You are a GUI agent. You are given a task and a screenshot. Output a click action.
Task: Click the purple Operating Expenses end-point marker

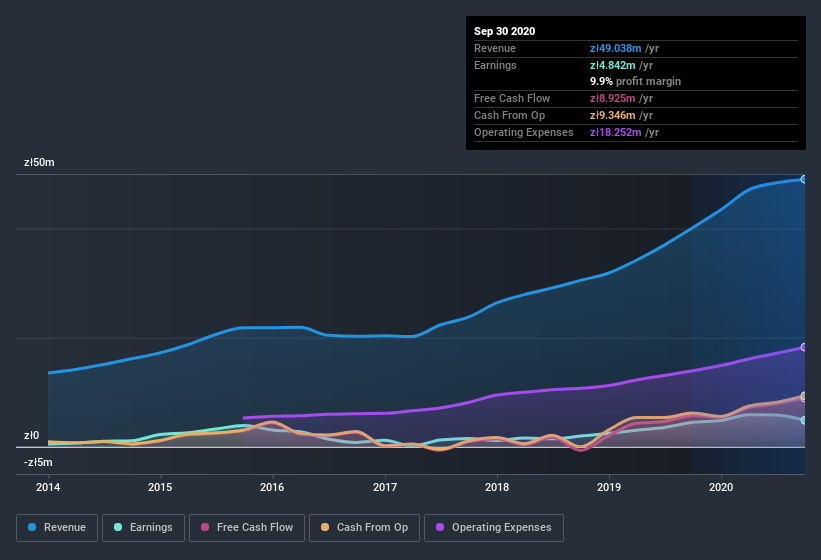click(803, 347)
